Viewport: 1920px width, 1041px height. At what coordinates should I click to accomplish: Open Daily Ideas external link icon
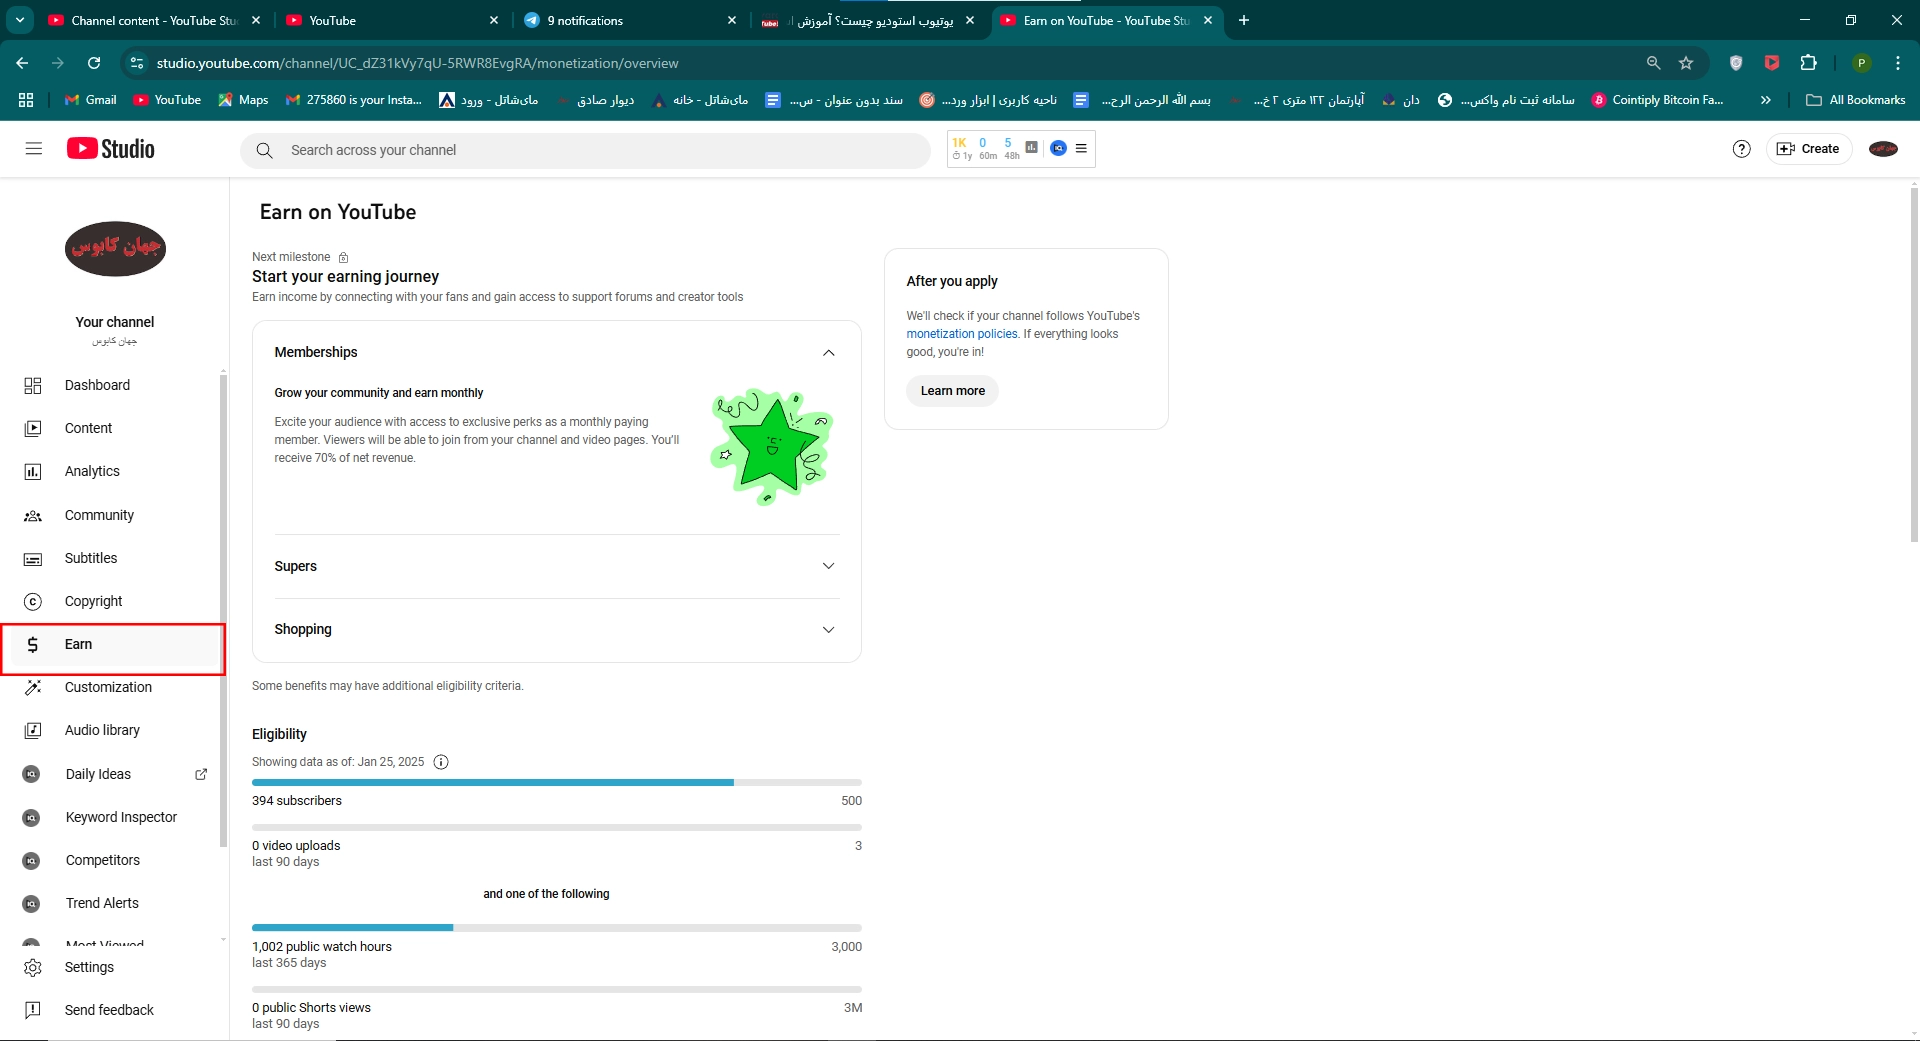pyautogui.click(x=201, y=774)
